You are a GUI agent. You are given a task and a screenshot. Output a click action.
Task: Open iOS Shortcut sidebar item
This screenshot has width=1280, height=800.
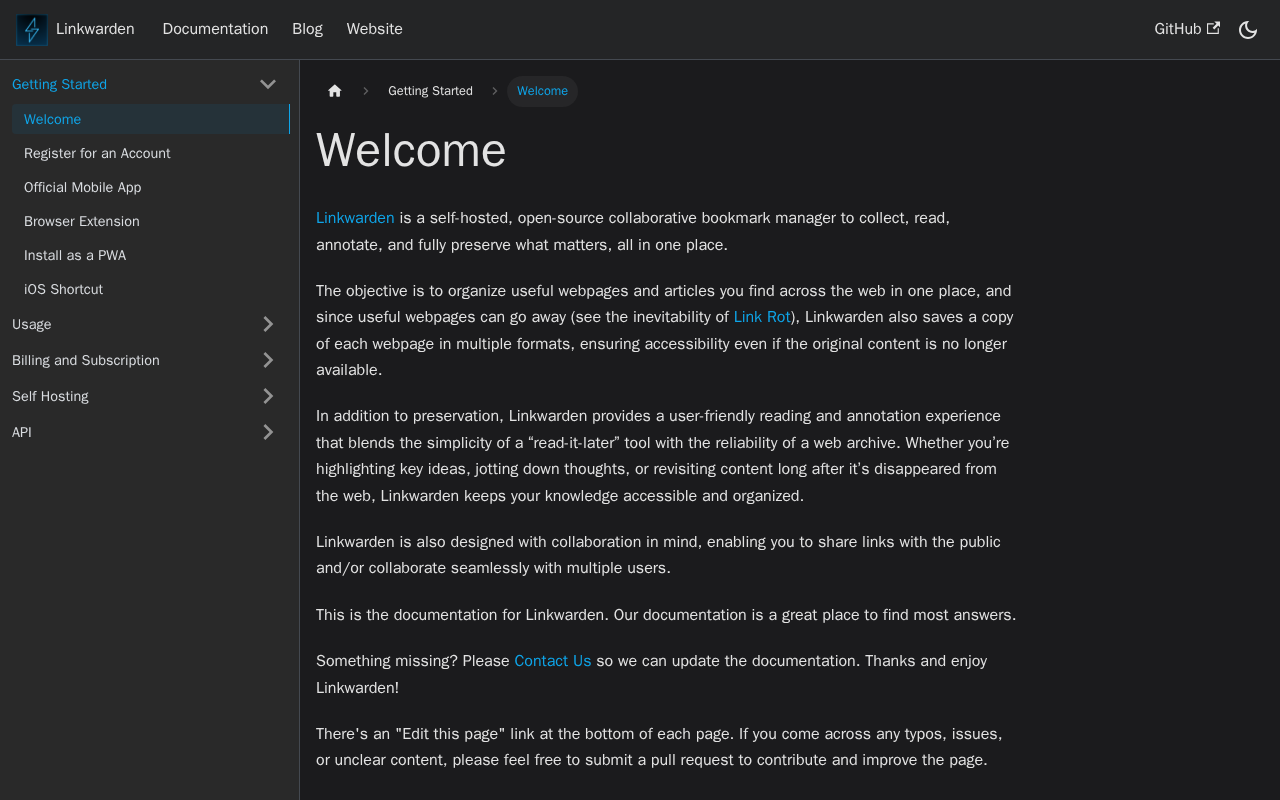pos(63,289)
